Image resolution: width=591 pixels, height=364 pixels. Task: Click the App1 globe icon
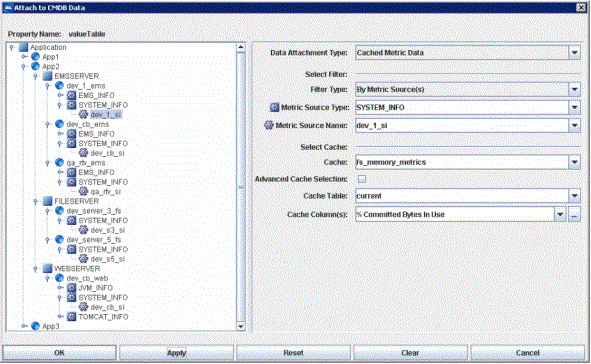(35, 57)
